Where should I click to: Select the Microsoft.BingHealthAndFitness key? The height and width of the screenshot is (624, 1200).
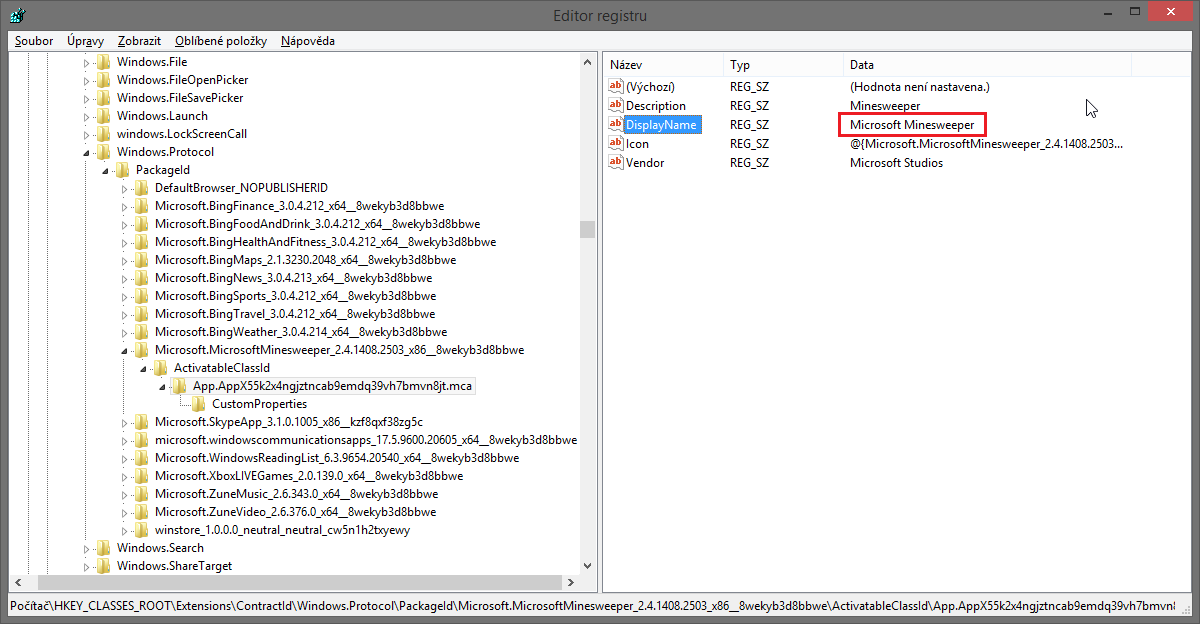click(325, 242)
